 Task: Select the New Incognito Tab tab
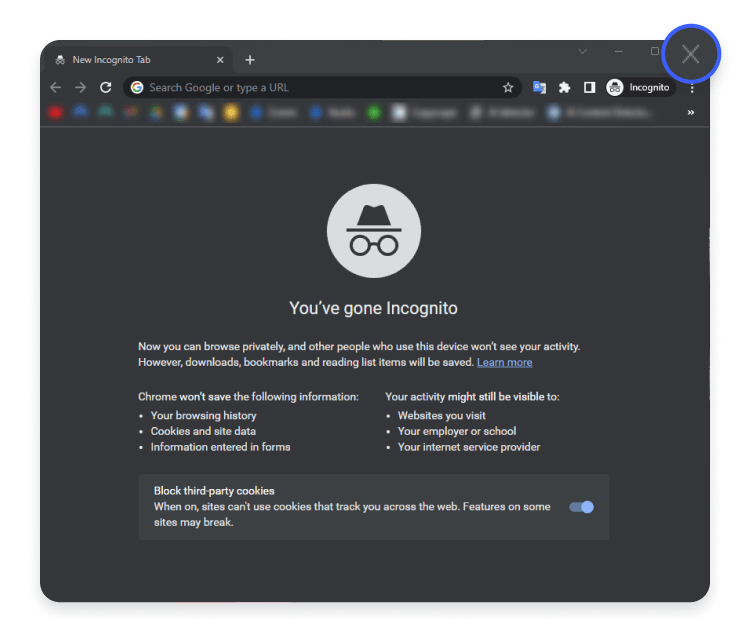click(138, 60)
